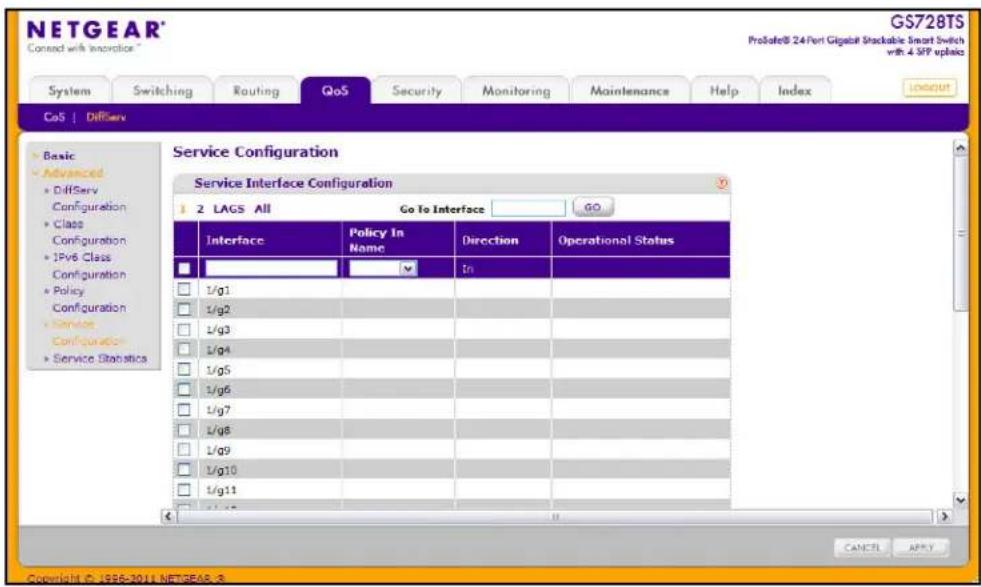Open the Monitoring tab
Viewport: 981px width, 587px height.
click(x=516, y=91)
